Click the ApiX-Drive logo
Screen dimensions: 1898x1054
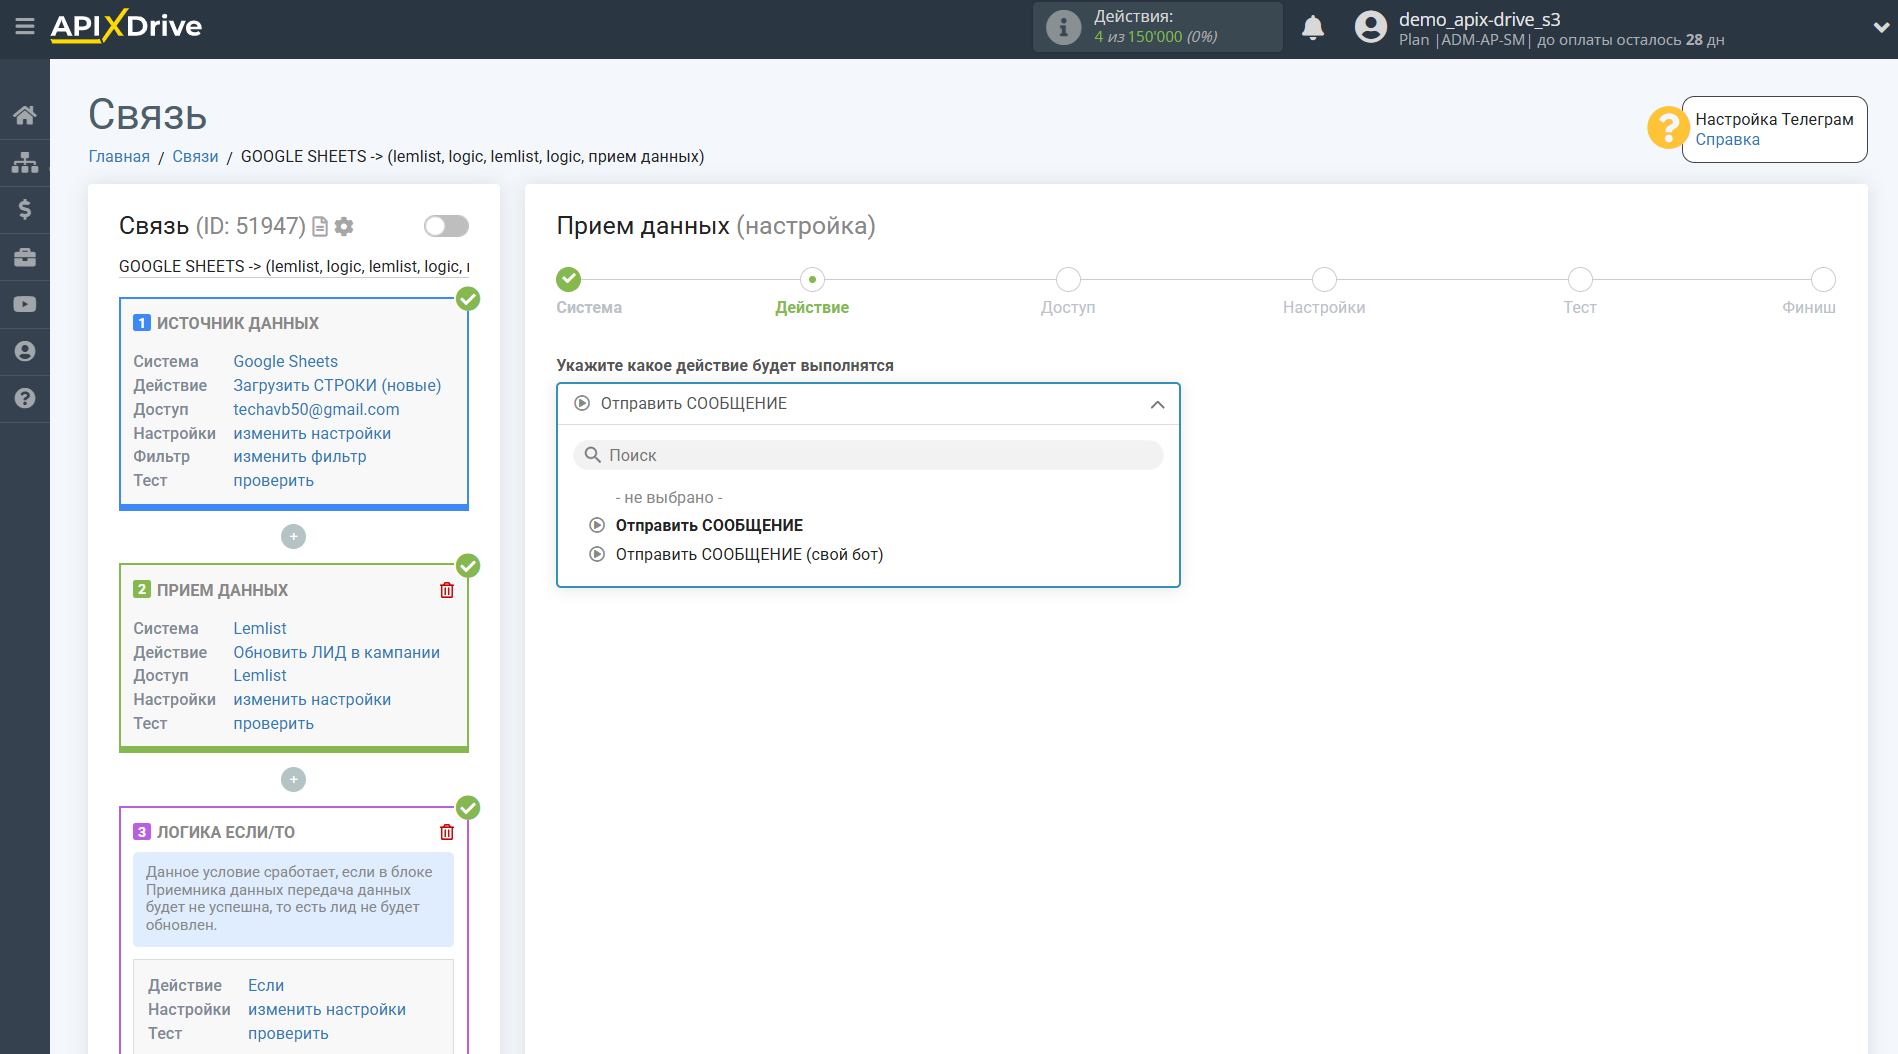(126, 26)
